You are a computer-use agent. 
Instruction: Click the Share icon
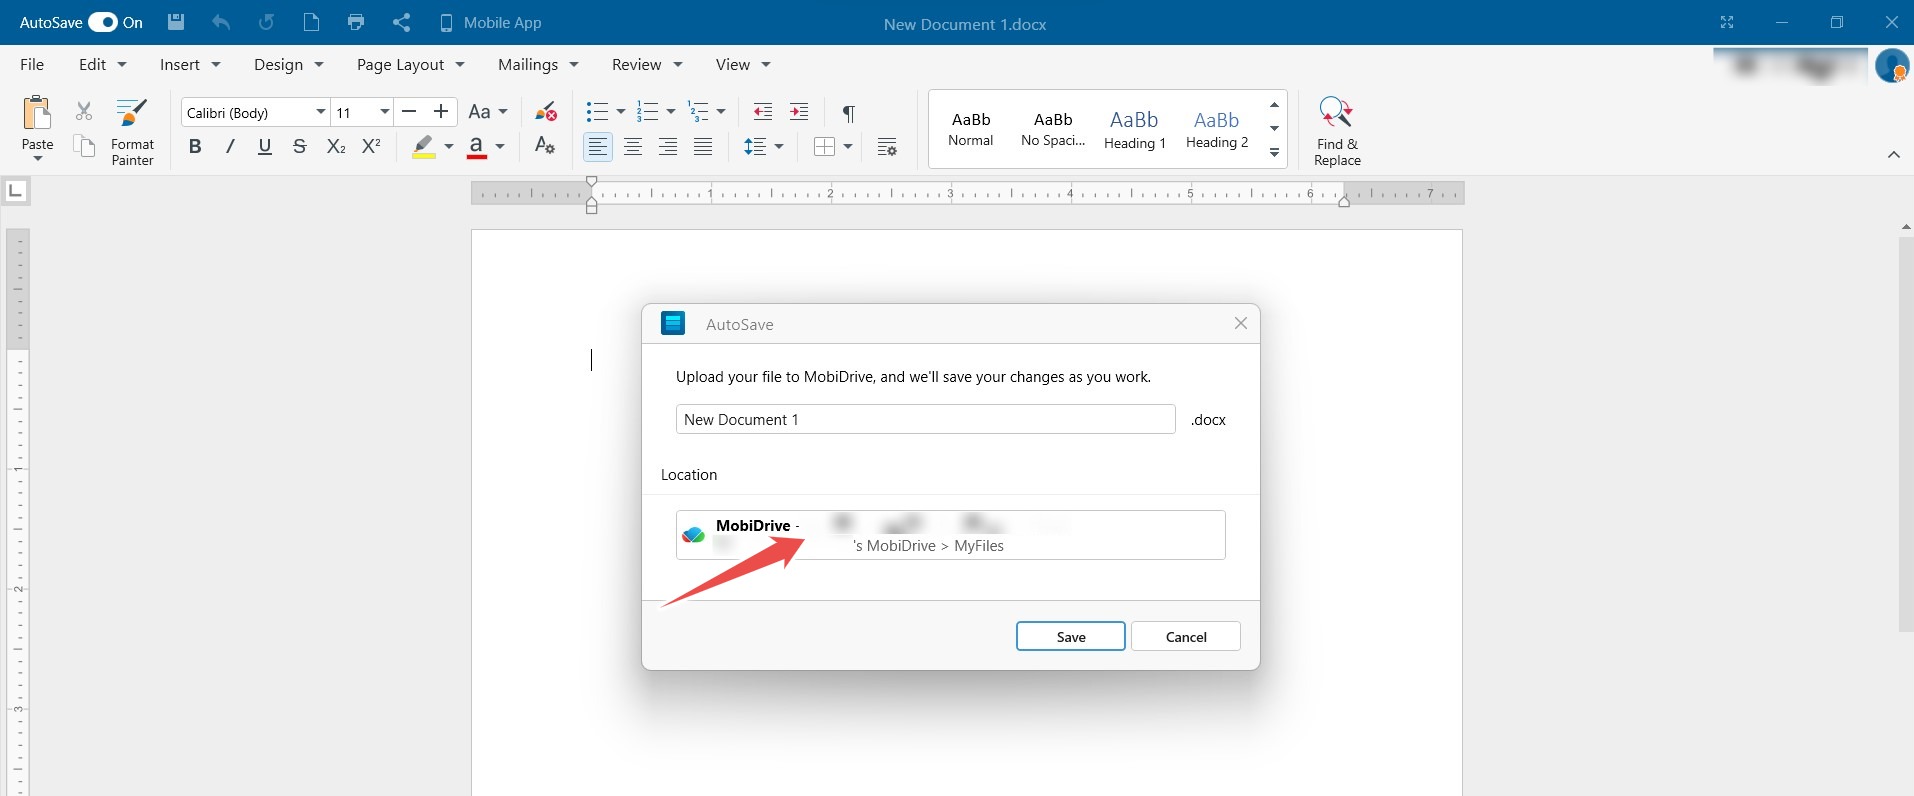pos(401,22)
